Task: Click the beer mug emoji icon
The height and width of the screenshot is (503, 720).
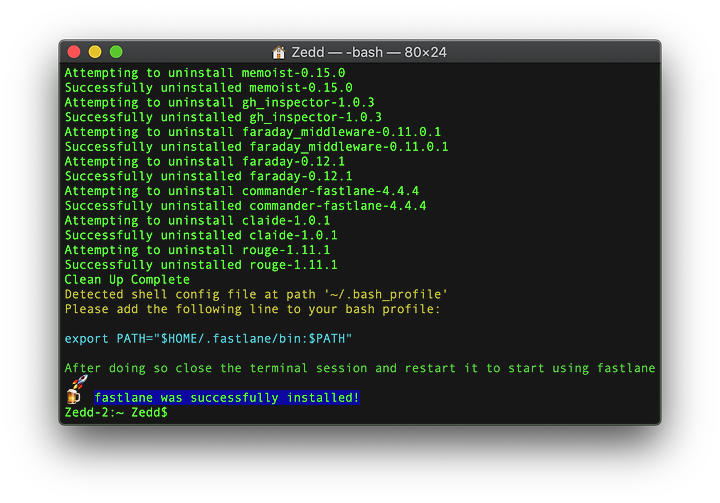Action: pos(73,396)
